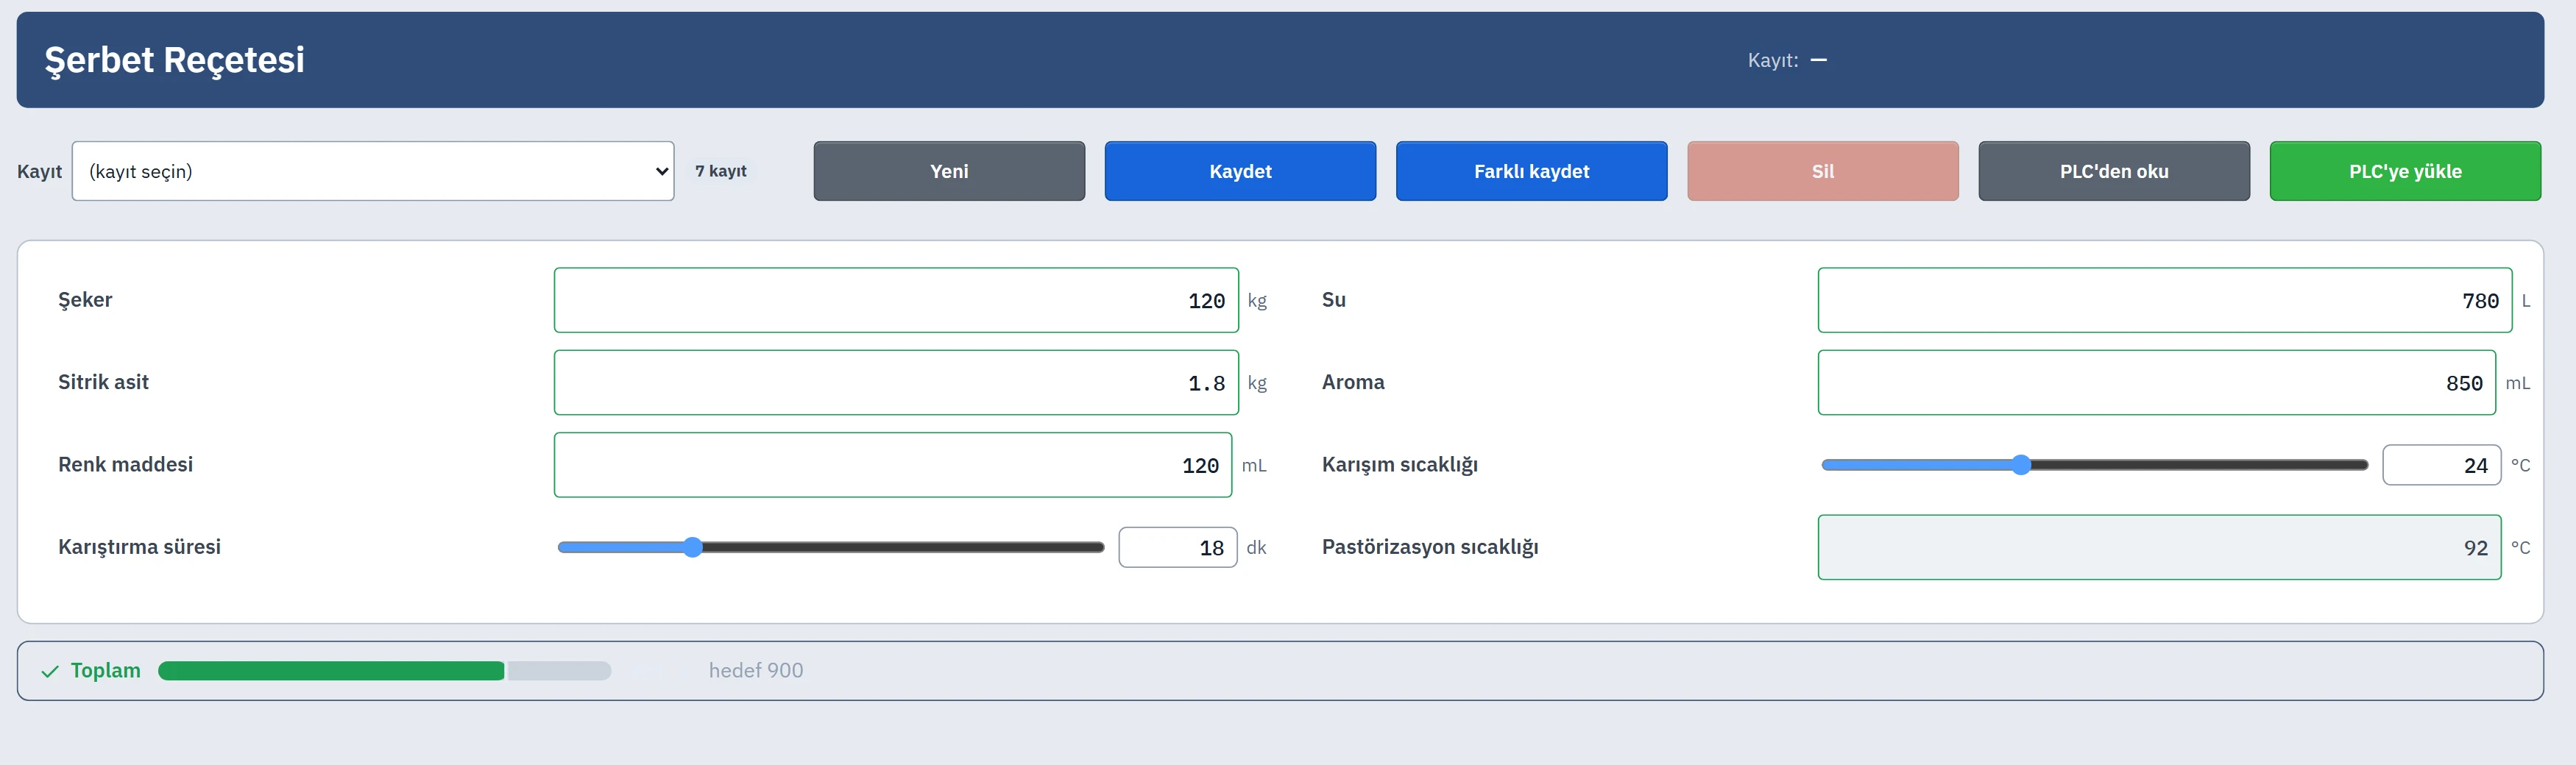
Task: Click the Karışım sıcaklığı number box
Action: (2442, 465)
